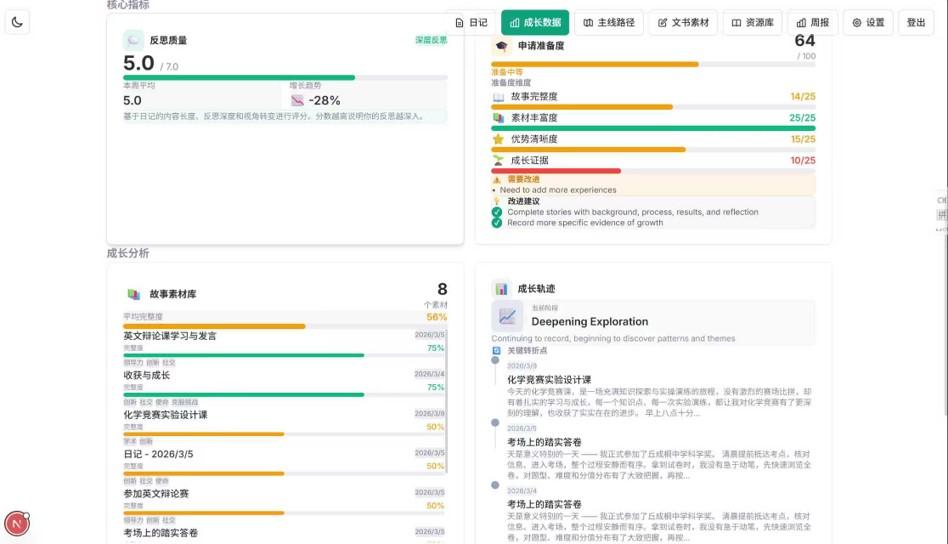The image size is (948, 544).
Task: Click the 14/25 story completeness score
Action: (803, 97)
